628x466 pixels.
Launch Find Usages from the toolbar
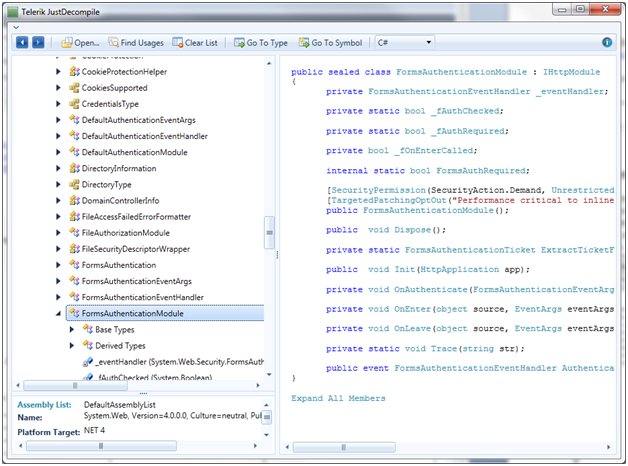tap(136, 42)
